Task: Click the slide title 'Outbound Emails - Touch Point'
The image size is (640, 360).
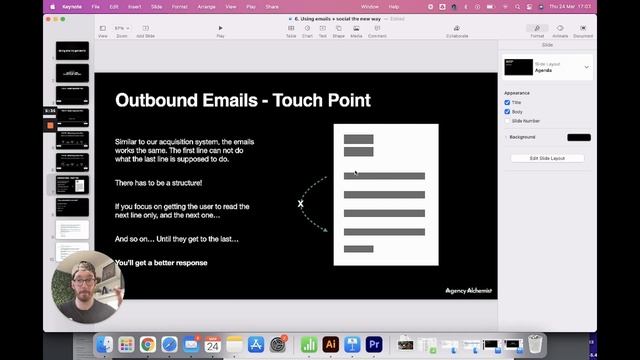Action: 243,100
